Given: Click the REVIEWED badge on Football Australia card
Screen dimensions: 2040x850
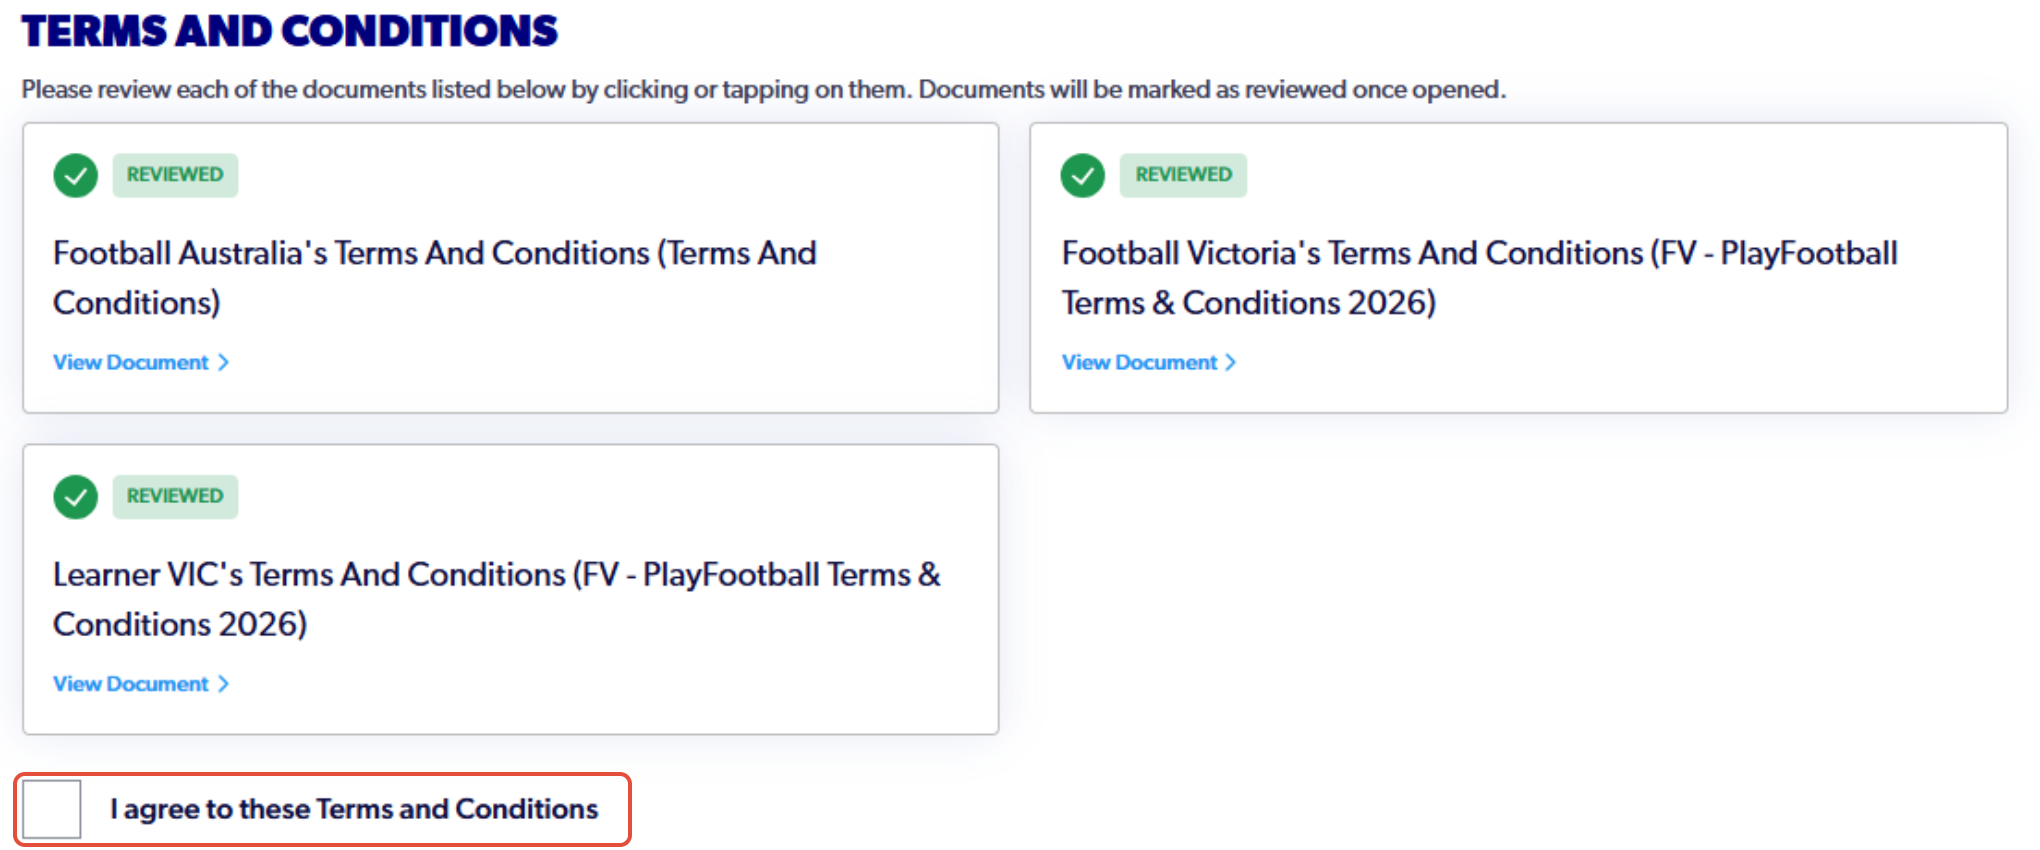Looking at the screenshot, I should 175,175.
